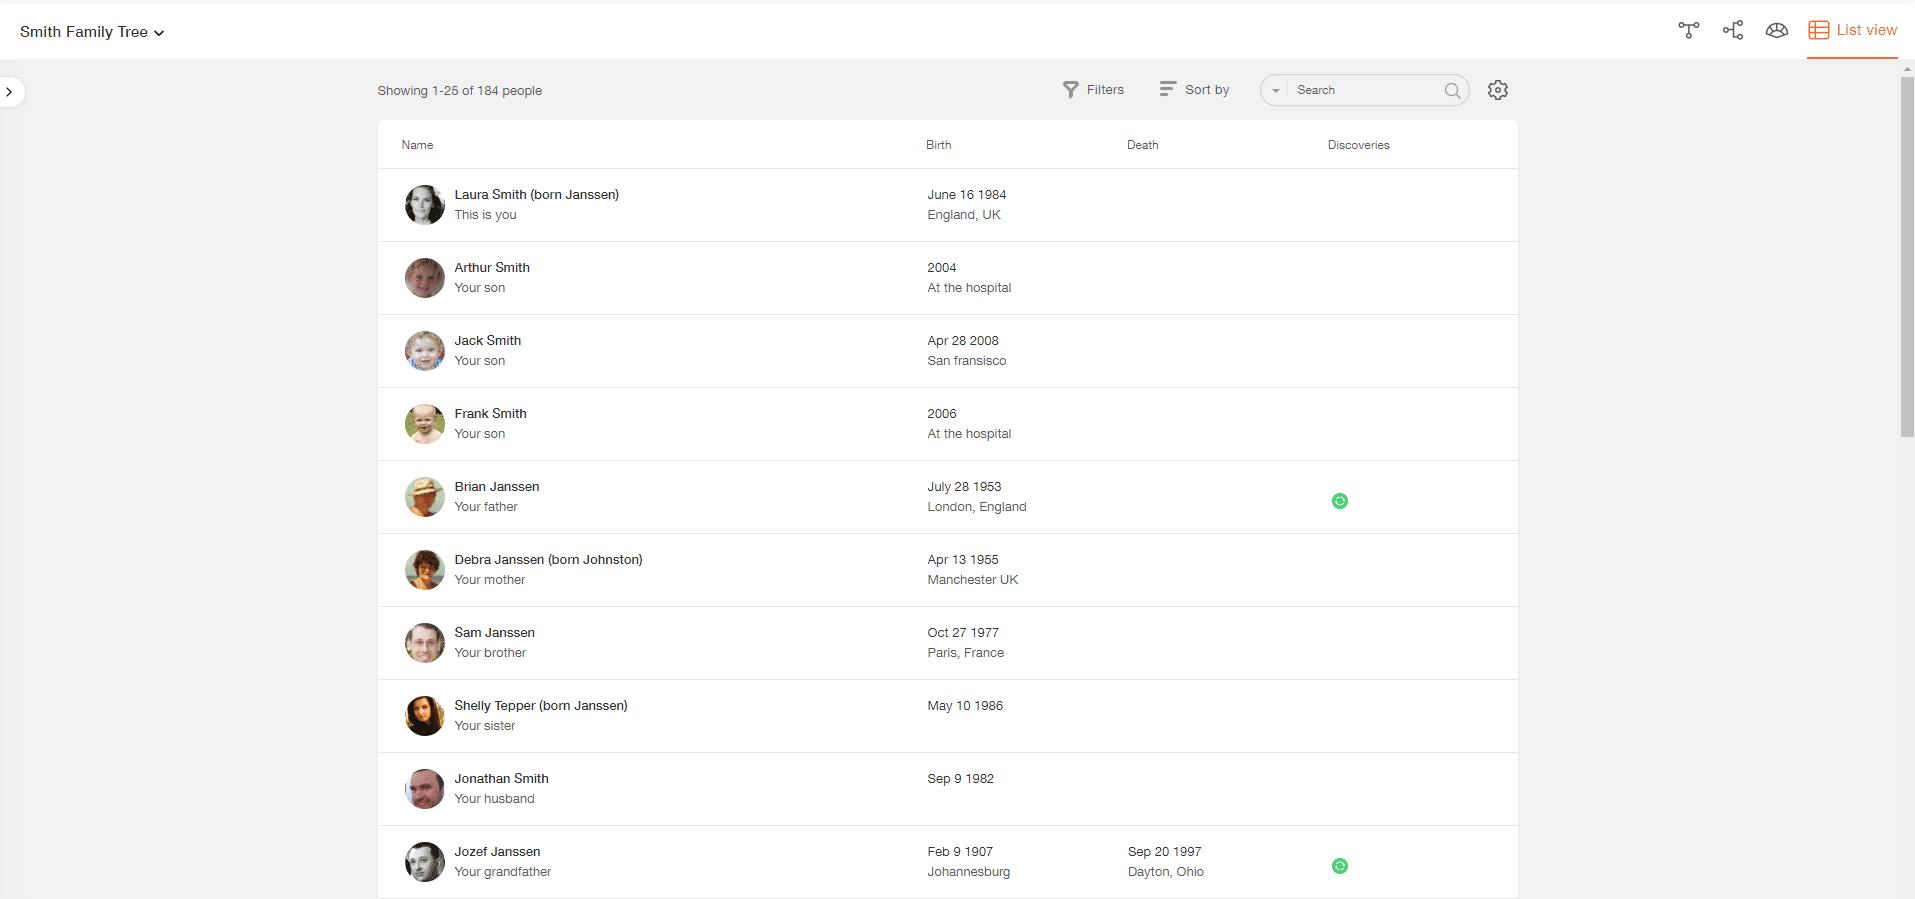Screen dimensions: 1915x899
Task: Open the fan view icon
Action: pyautogui.click(x=1777, y=30)
